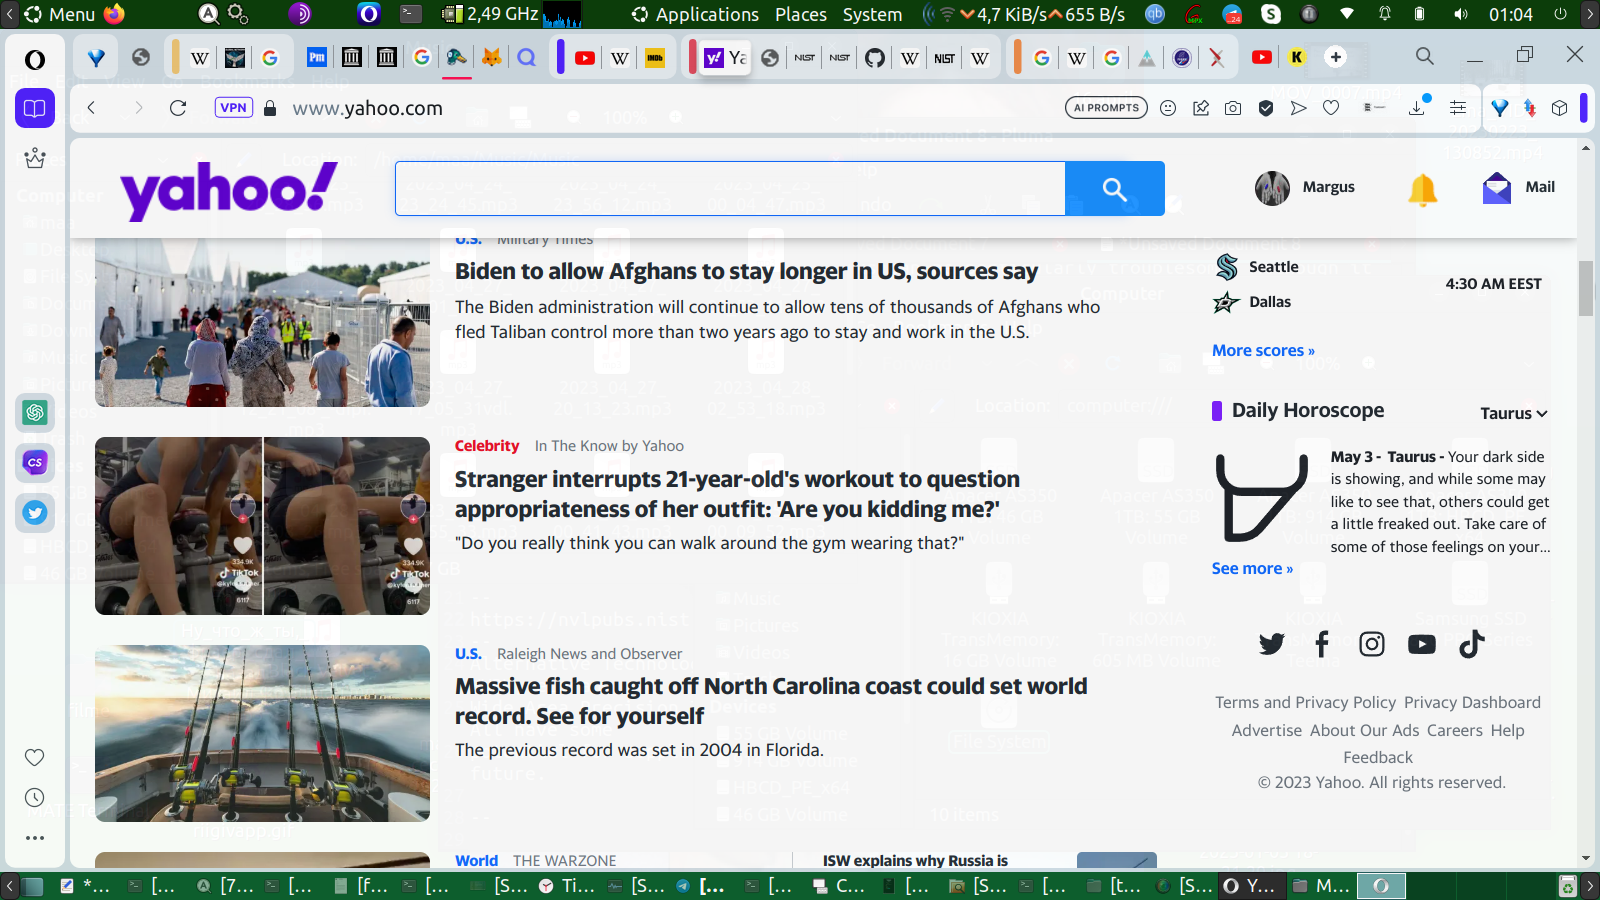Open Yahoo's TikTok social icon

tap(1471, 644)
